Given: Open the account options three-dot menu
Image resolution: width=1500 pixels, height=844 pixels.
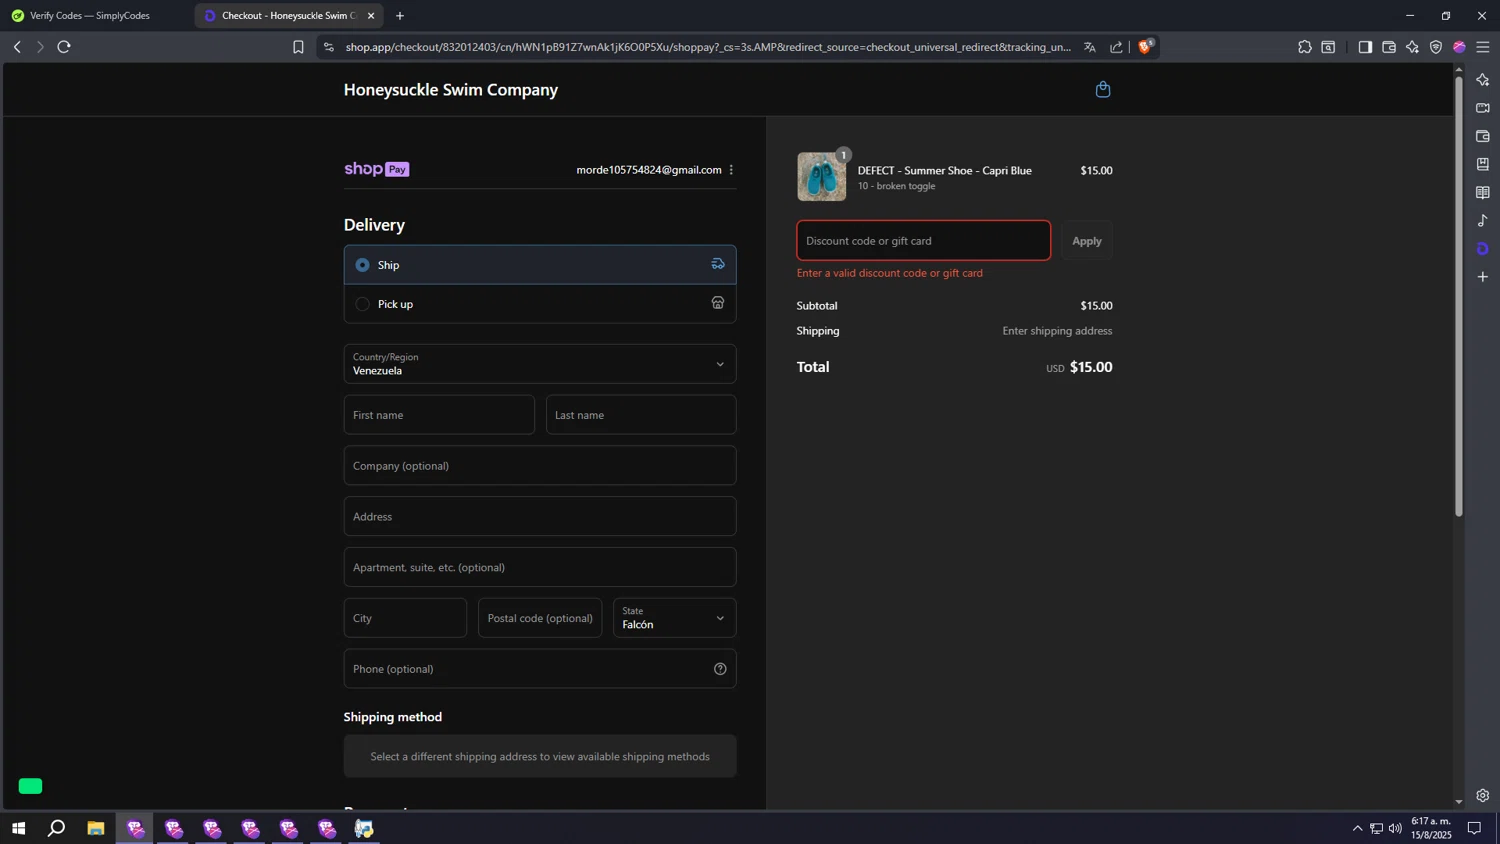Looking at the screenshot, I should [x=731, y=170].
